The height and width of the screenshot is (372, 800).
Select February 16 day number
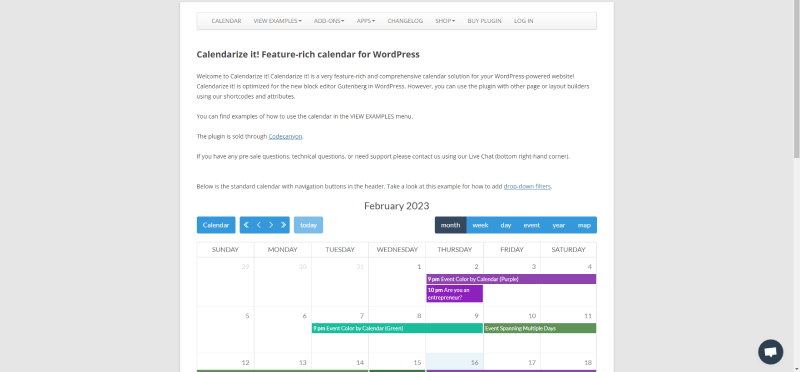[x=474, y=362]
